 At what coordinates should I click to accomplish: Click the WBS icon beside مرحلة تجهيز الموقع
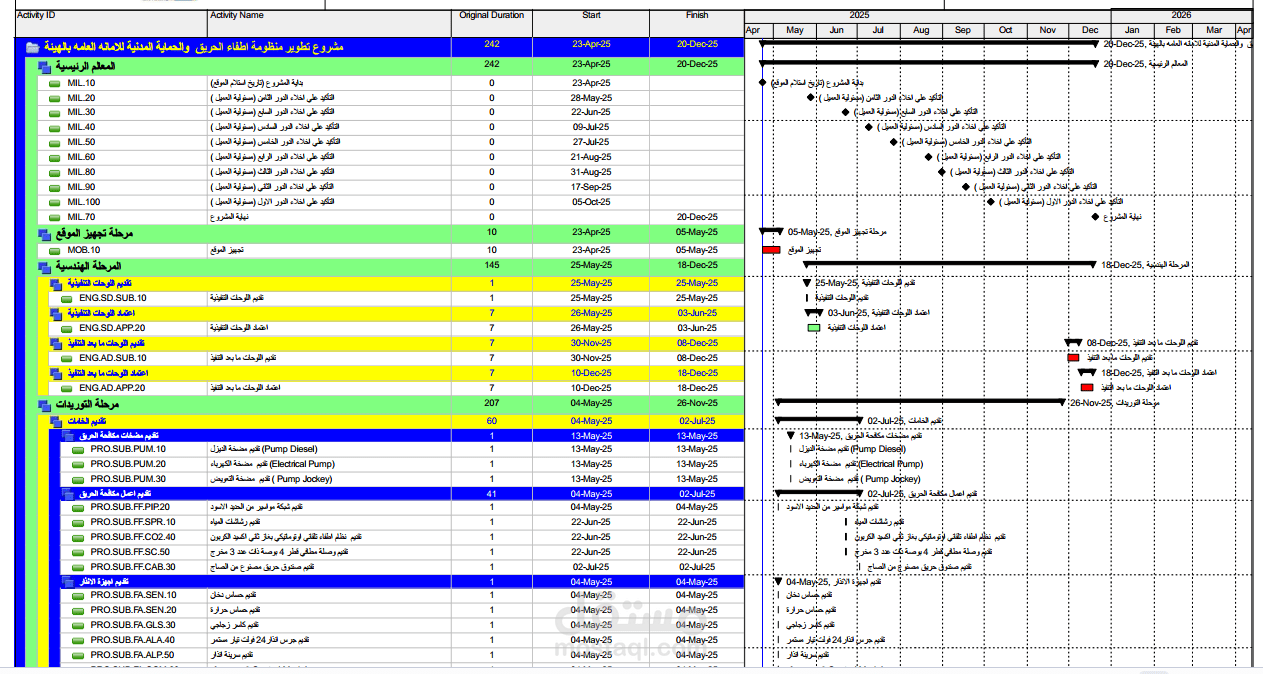click(x=44, y=233)
